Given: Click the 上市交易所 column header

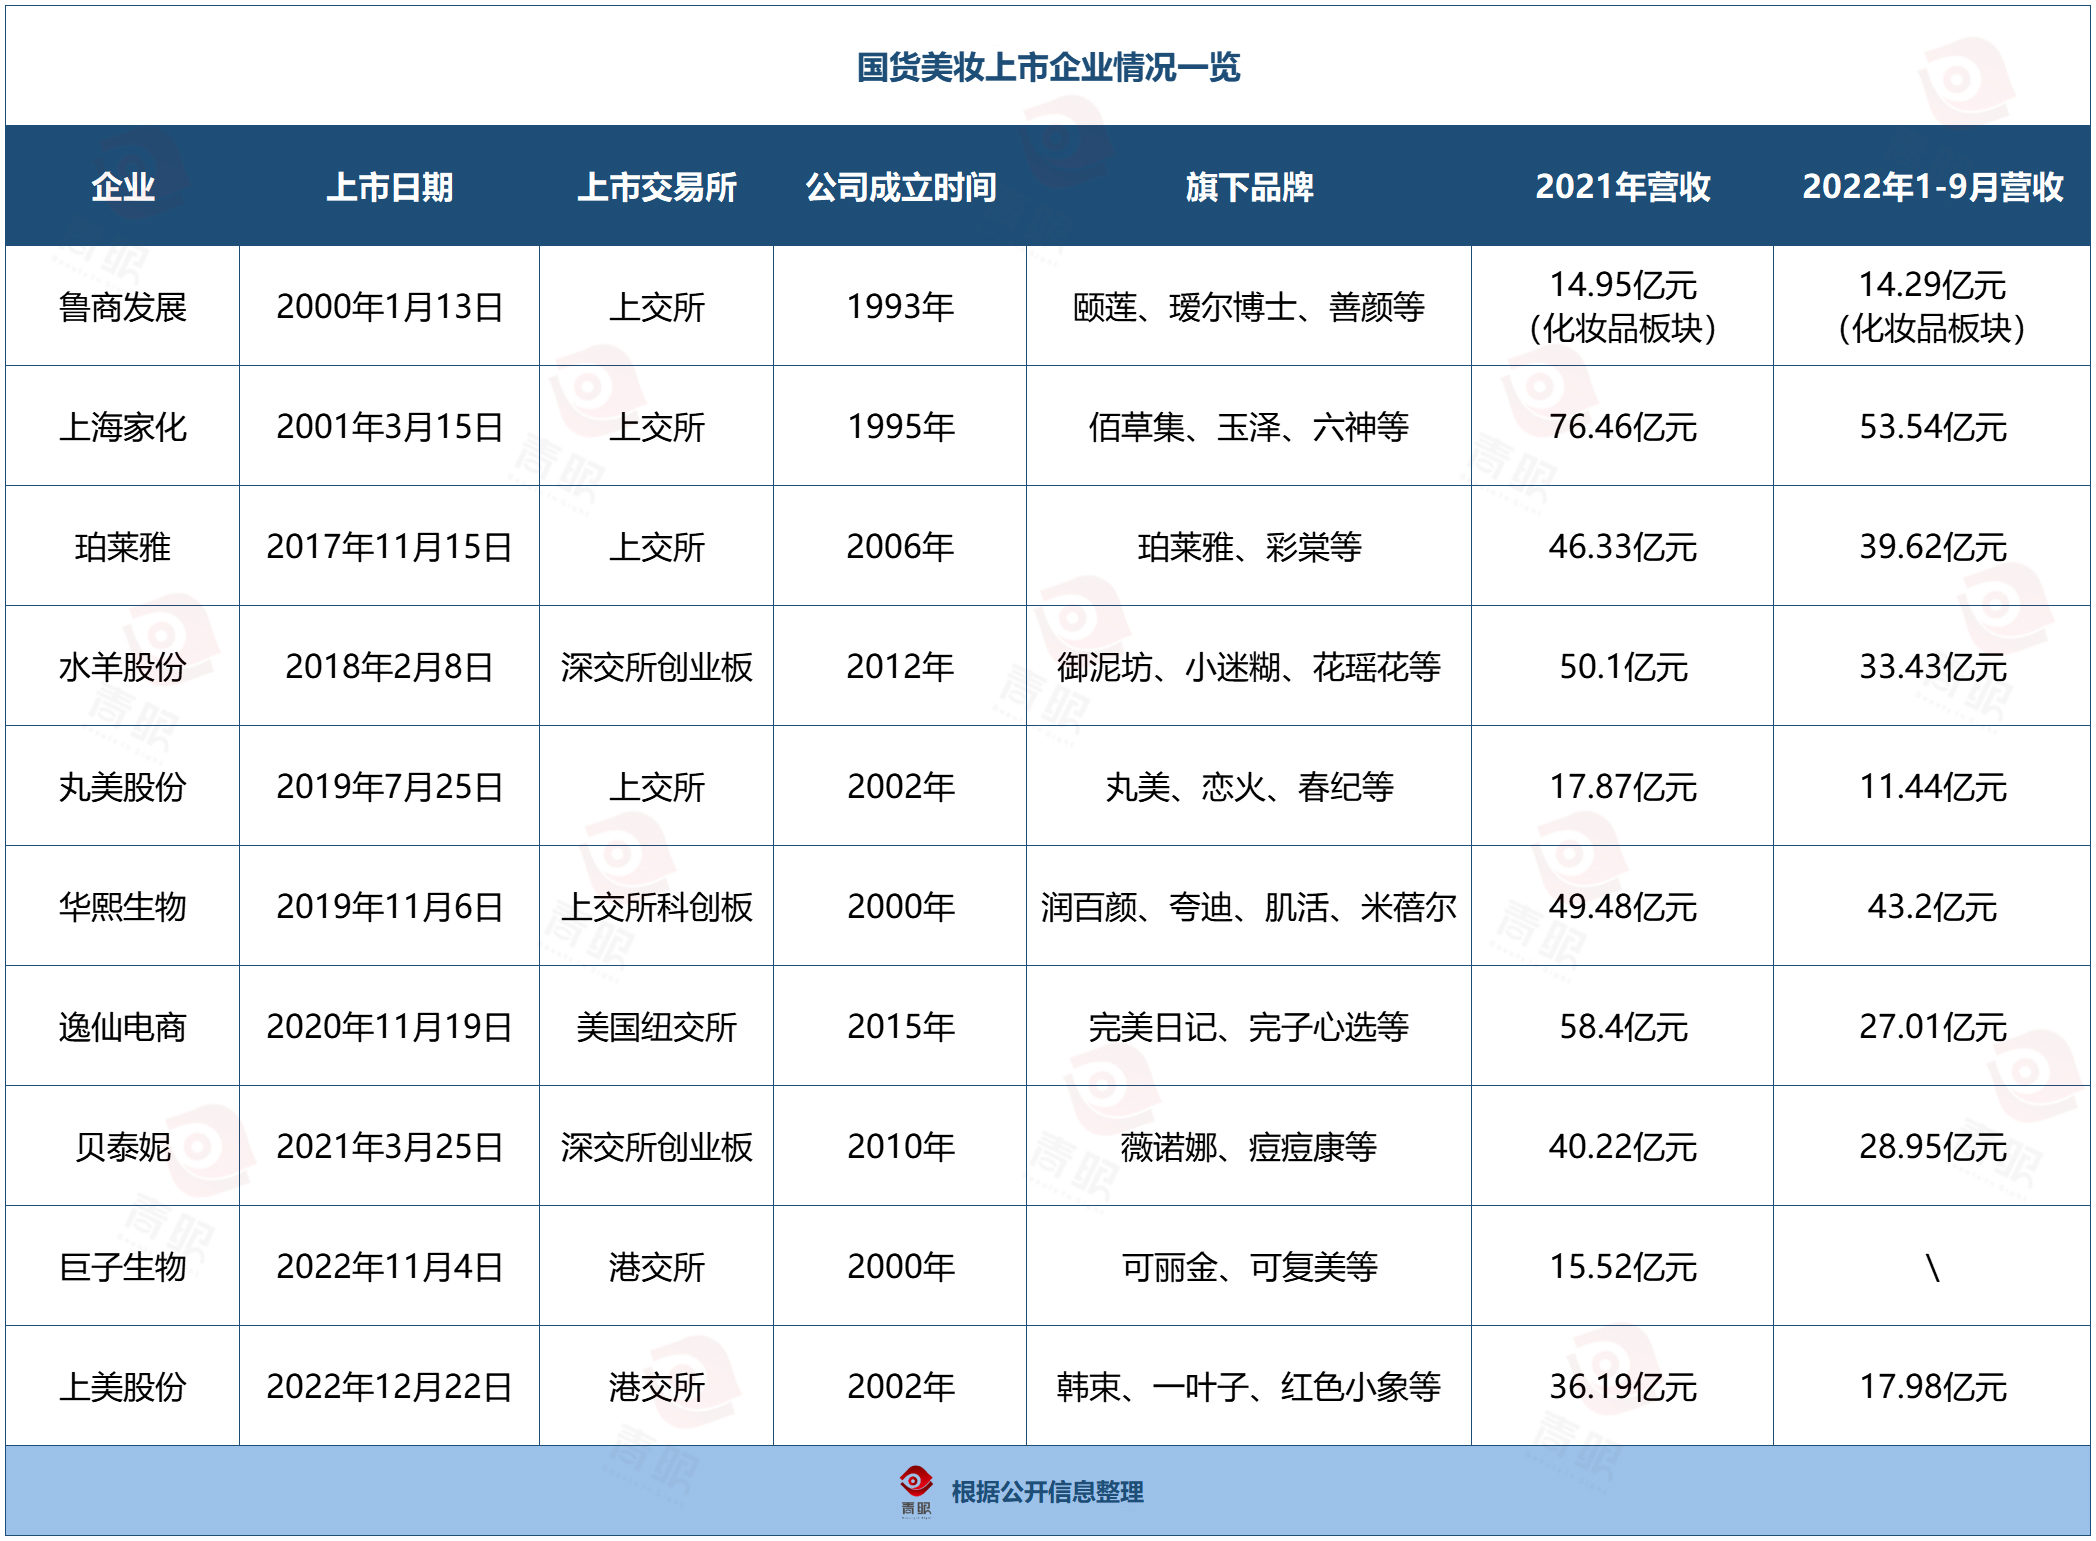Looking at the screenshot, I should pyautogui.click(x=656, y=187).
